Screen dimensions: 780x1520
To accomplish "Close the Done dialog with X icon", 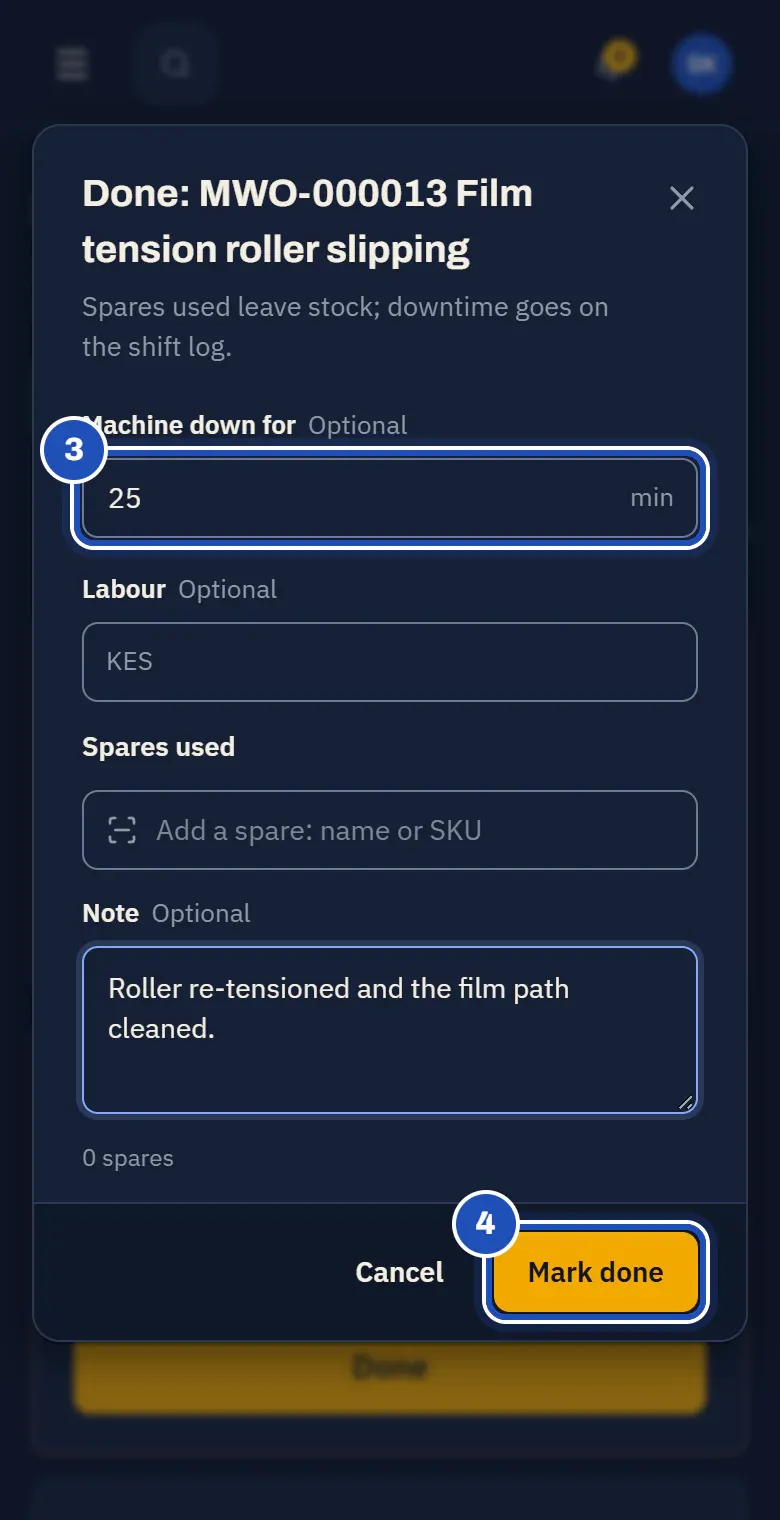I will coord(682,198).
